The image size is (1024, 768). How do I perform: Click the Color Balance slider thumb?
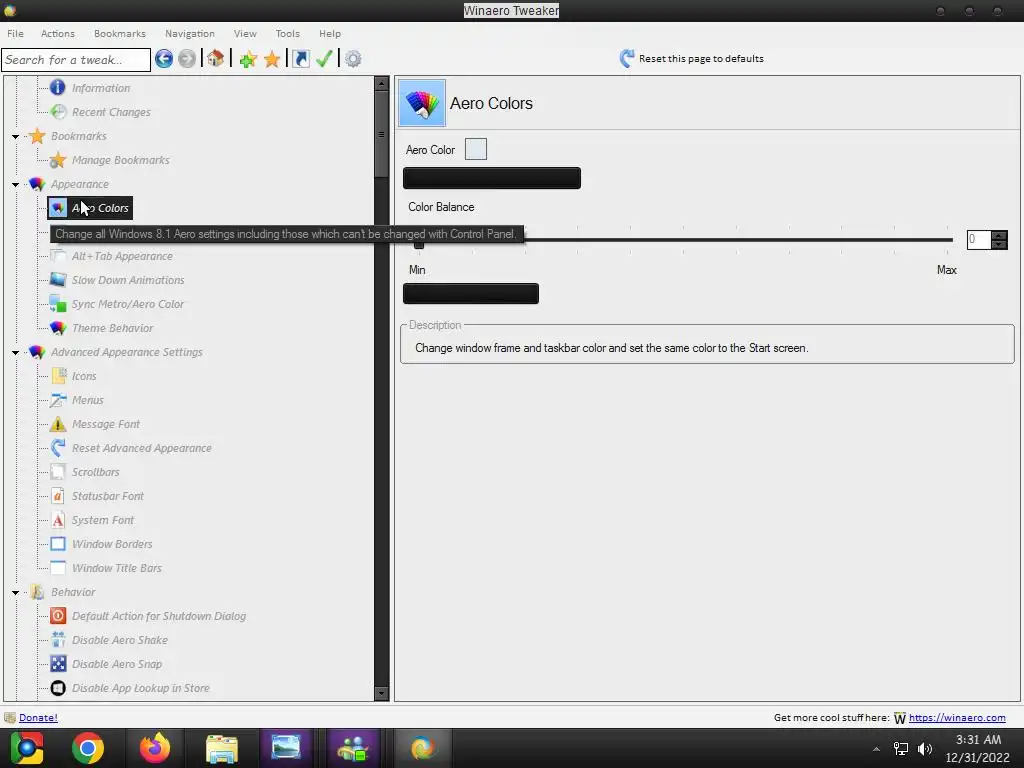point(419,243)
